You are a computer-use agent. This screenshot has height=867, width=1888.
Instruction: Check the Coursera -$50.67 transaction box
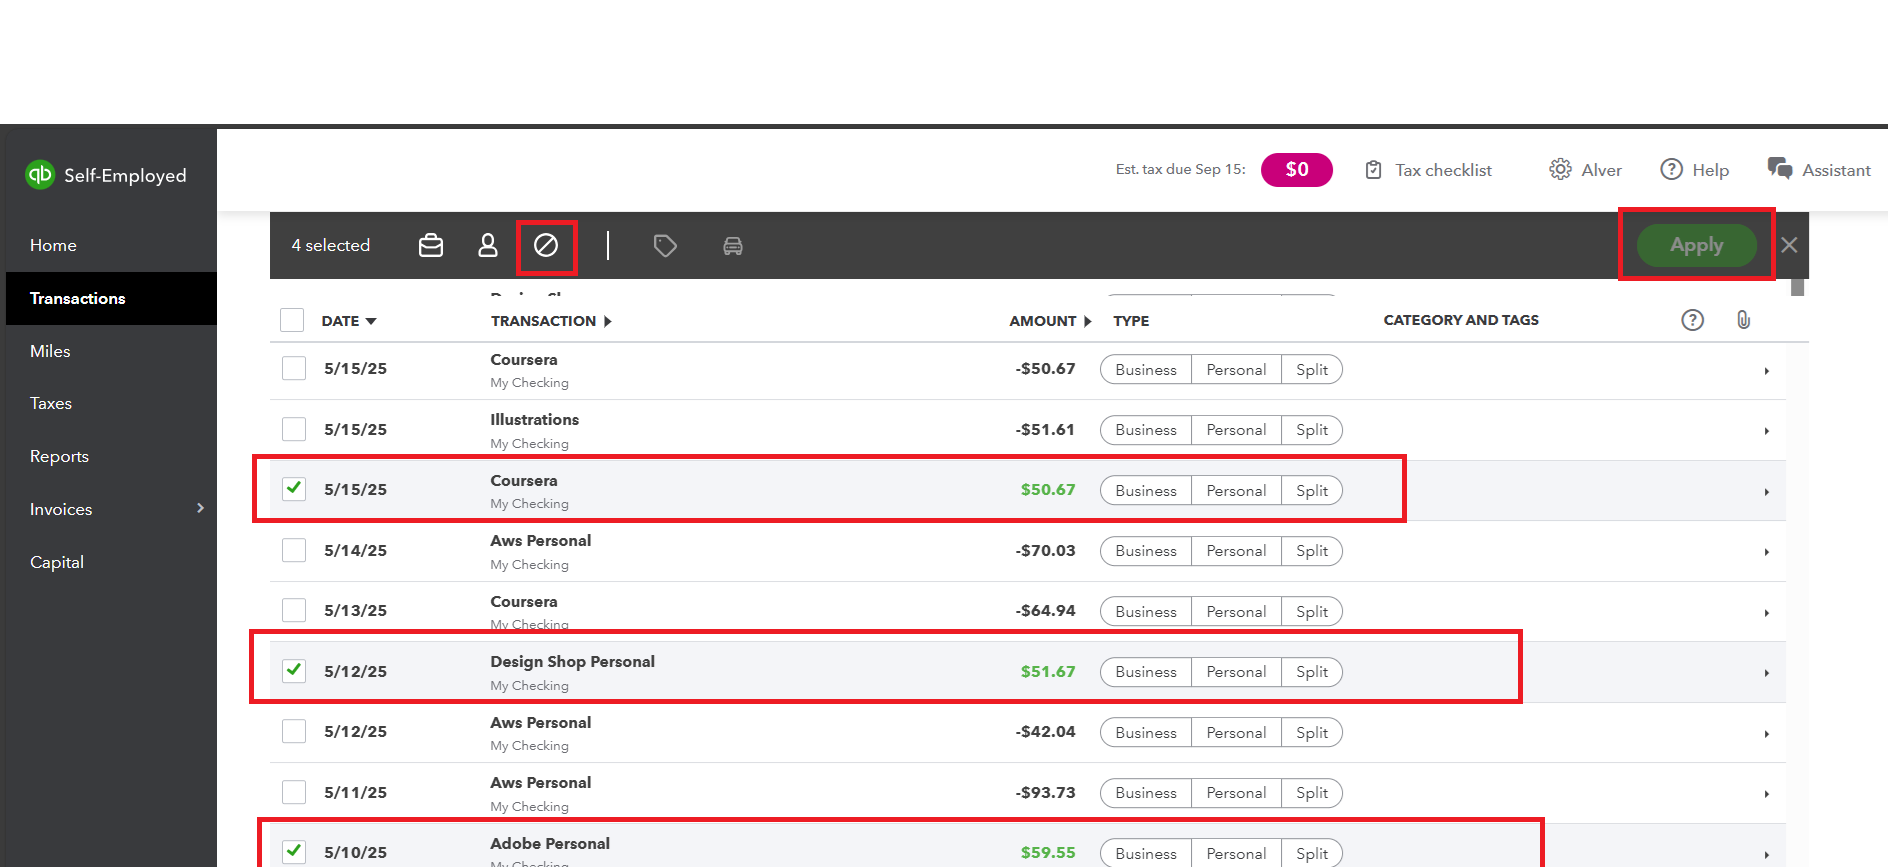click(x=294, y=368)
